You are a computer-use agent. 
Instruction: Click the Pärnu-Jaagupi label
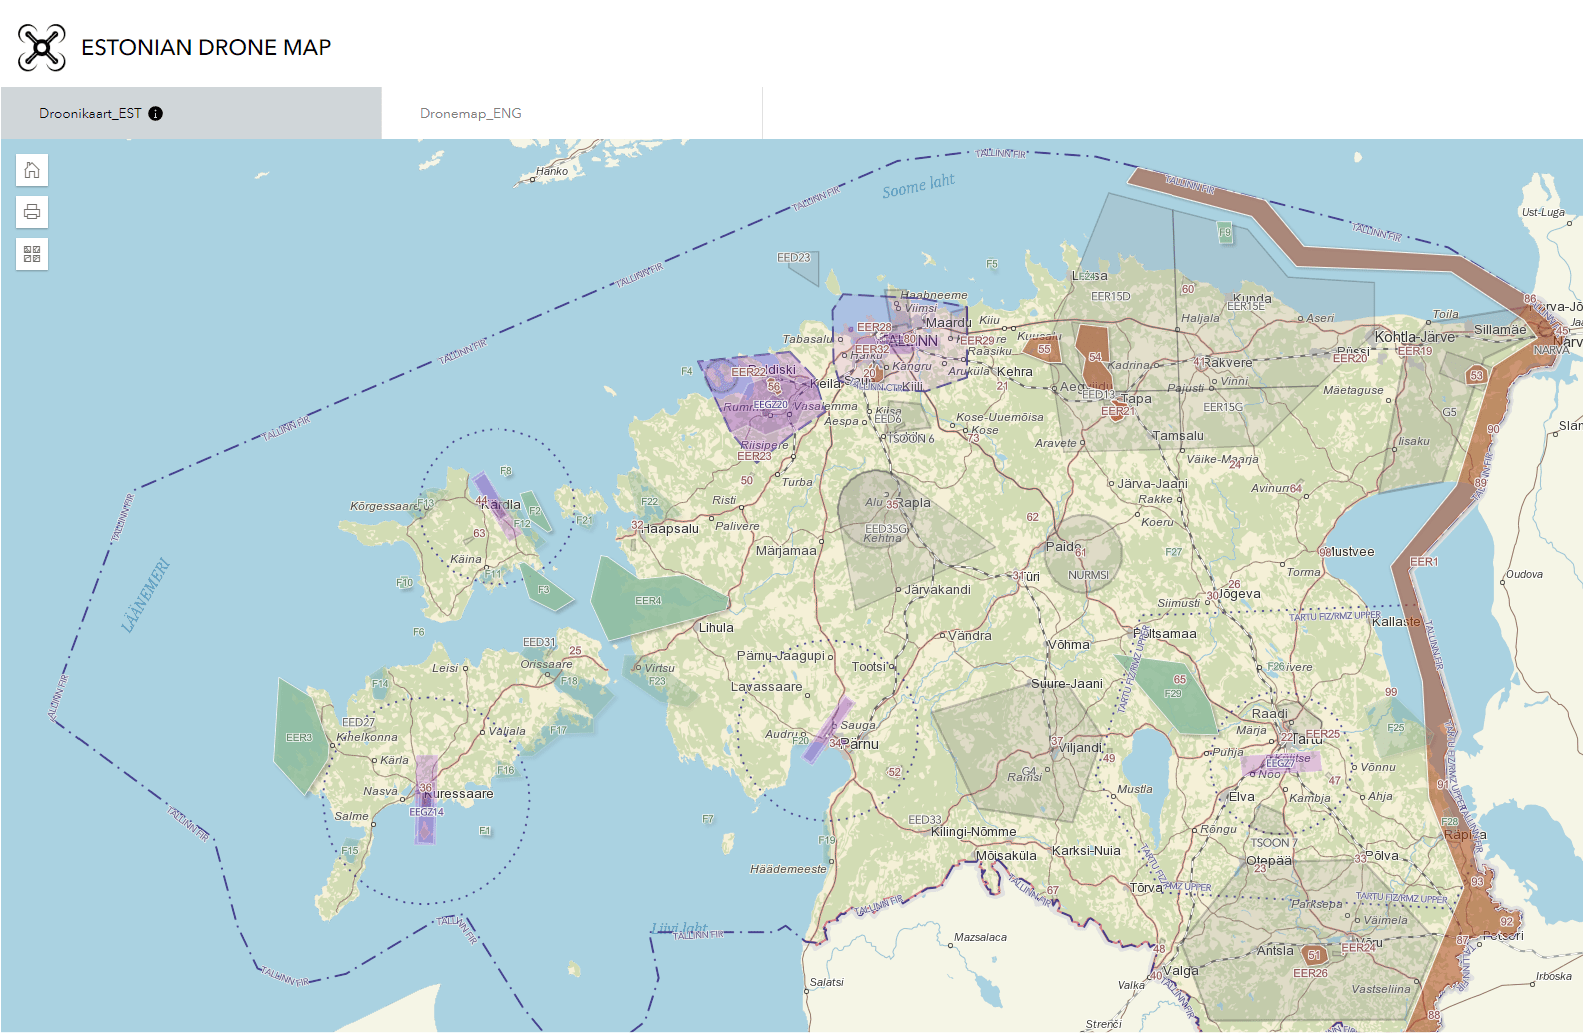[781, 656]
